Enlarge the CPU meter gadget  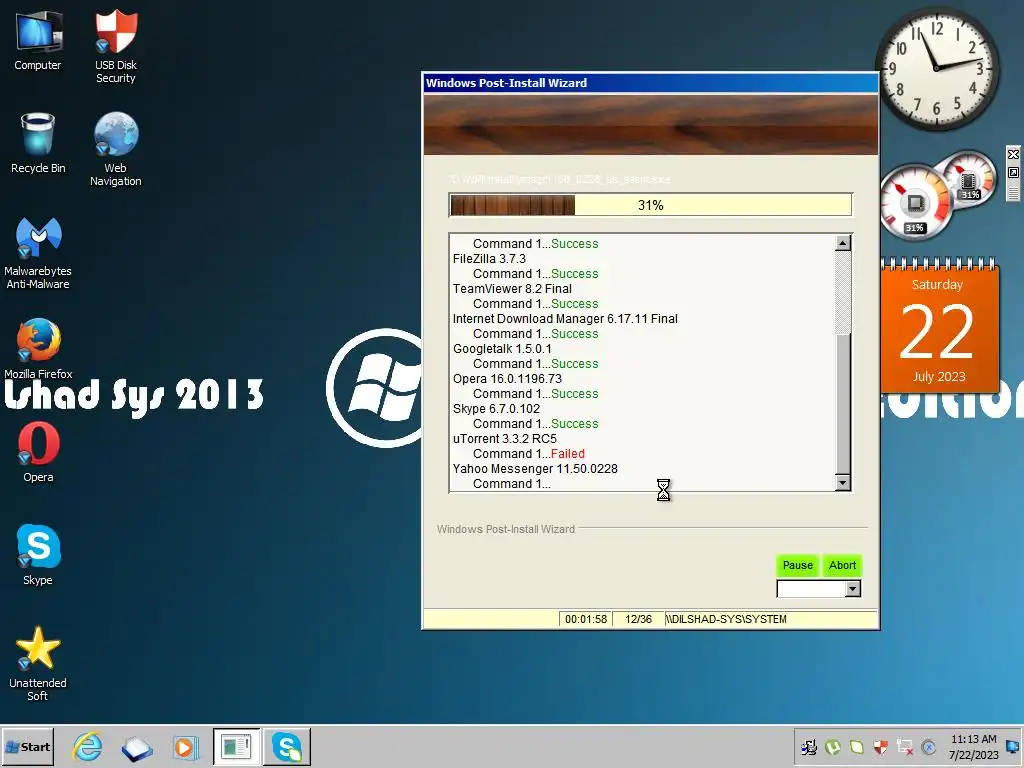click(1013, 172)
